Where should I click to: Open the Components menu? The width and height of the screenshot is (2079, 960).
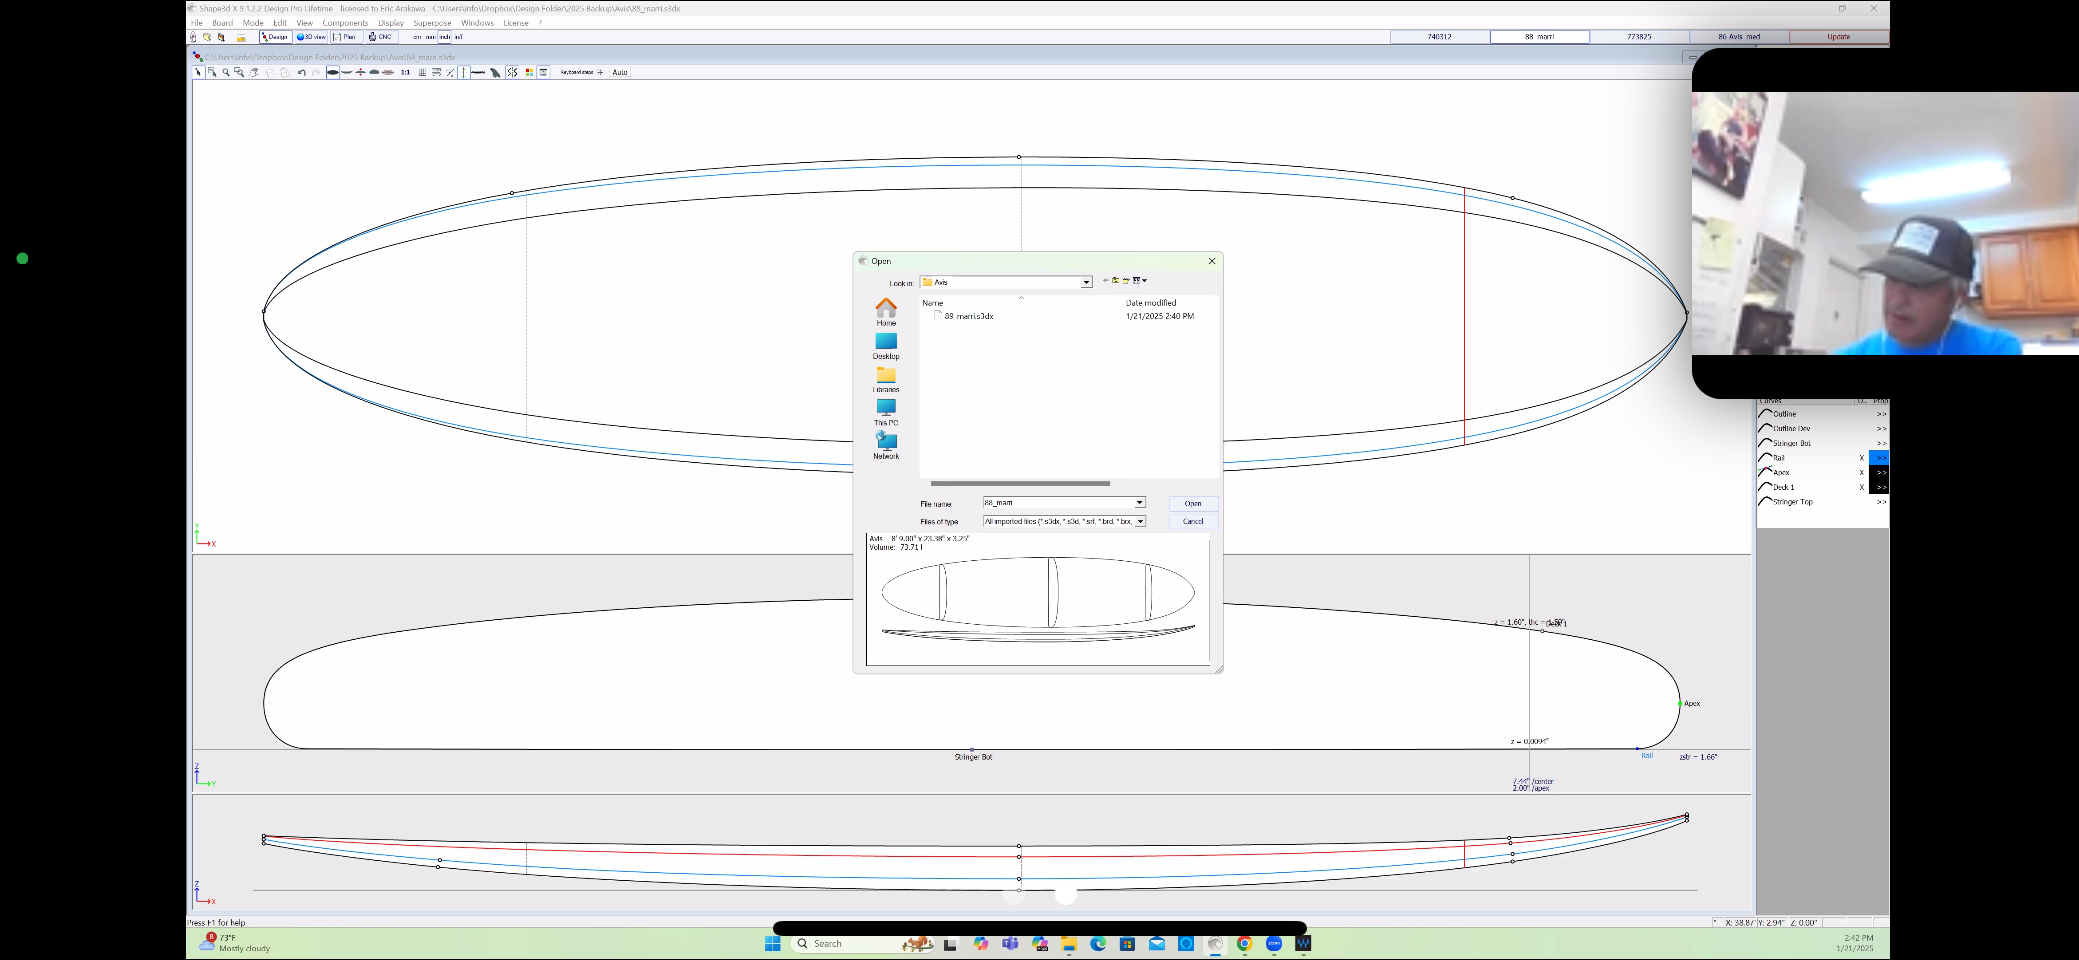(345, 23)
